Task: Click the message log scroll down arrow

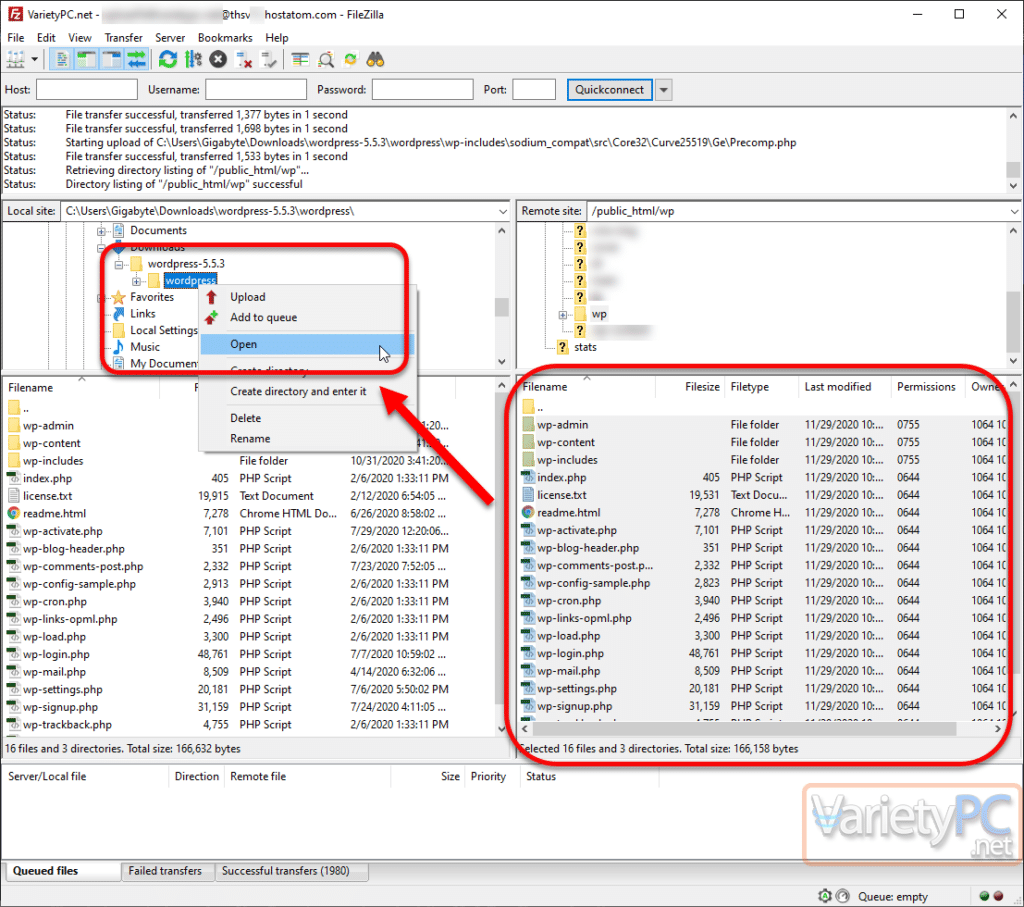Action: point(1014,185)
